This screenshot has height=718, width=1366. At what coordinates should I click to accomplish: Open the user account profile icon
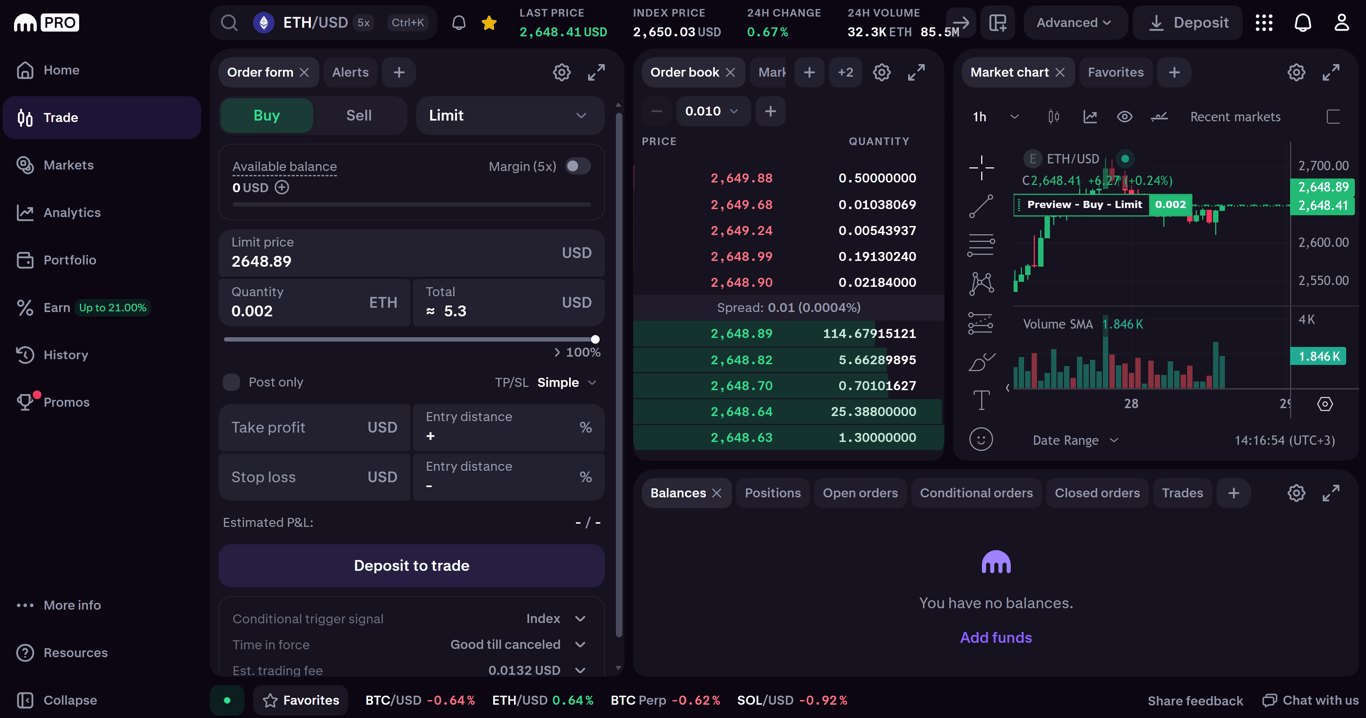click(1342, 22)
